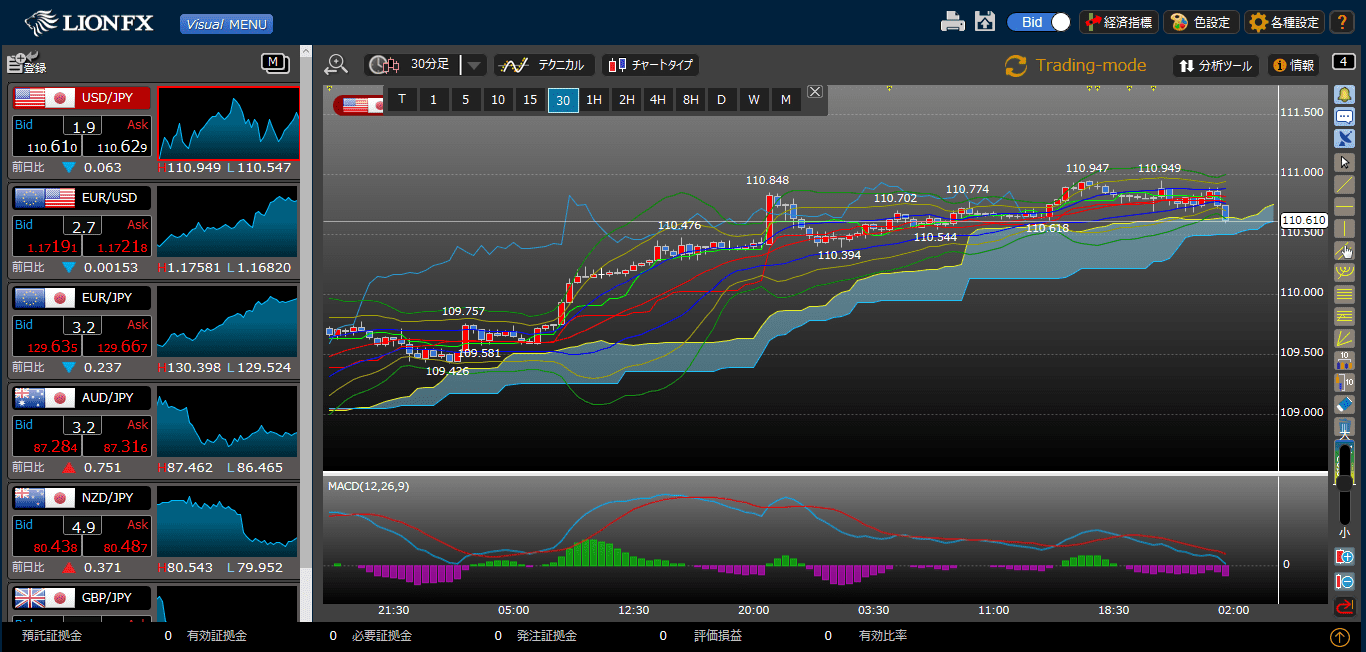
Task: Select the Fibonacci fan tool
Action: pyautogui.click(x=1344, y=338)
